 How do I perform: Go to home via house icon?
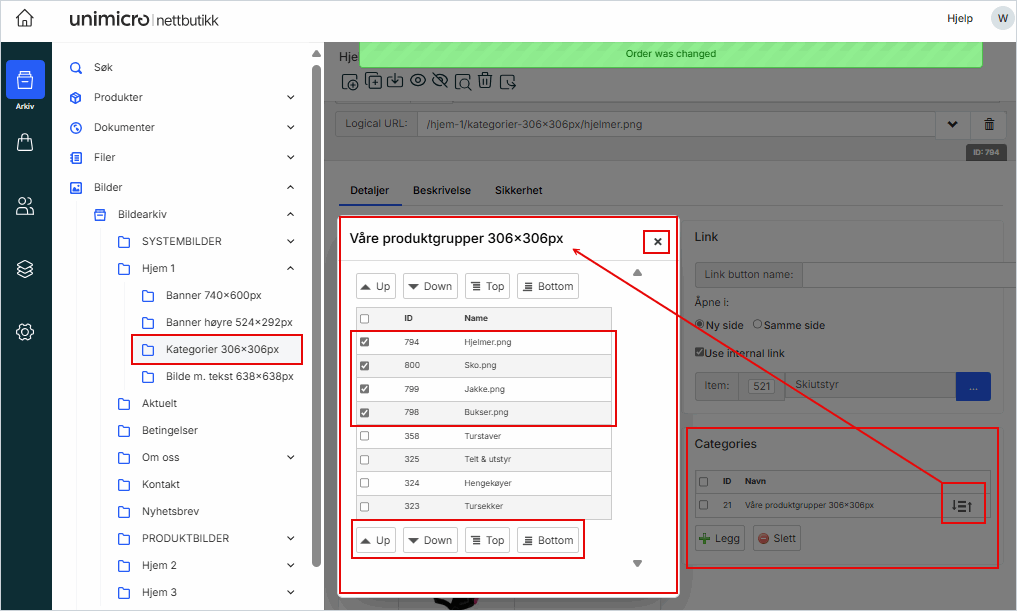pyautogui.click(x=25, y=19)
